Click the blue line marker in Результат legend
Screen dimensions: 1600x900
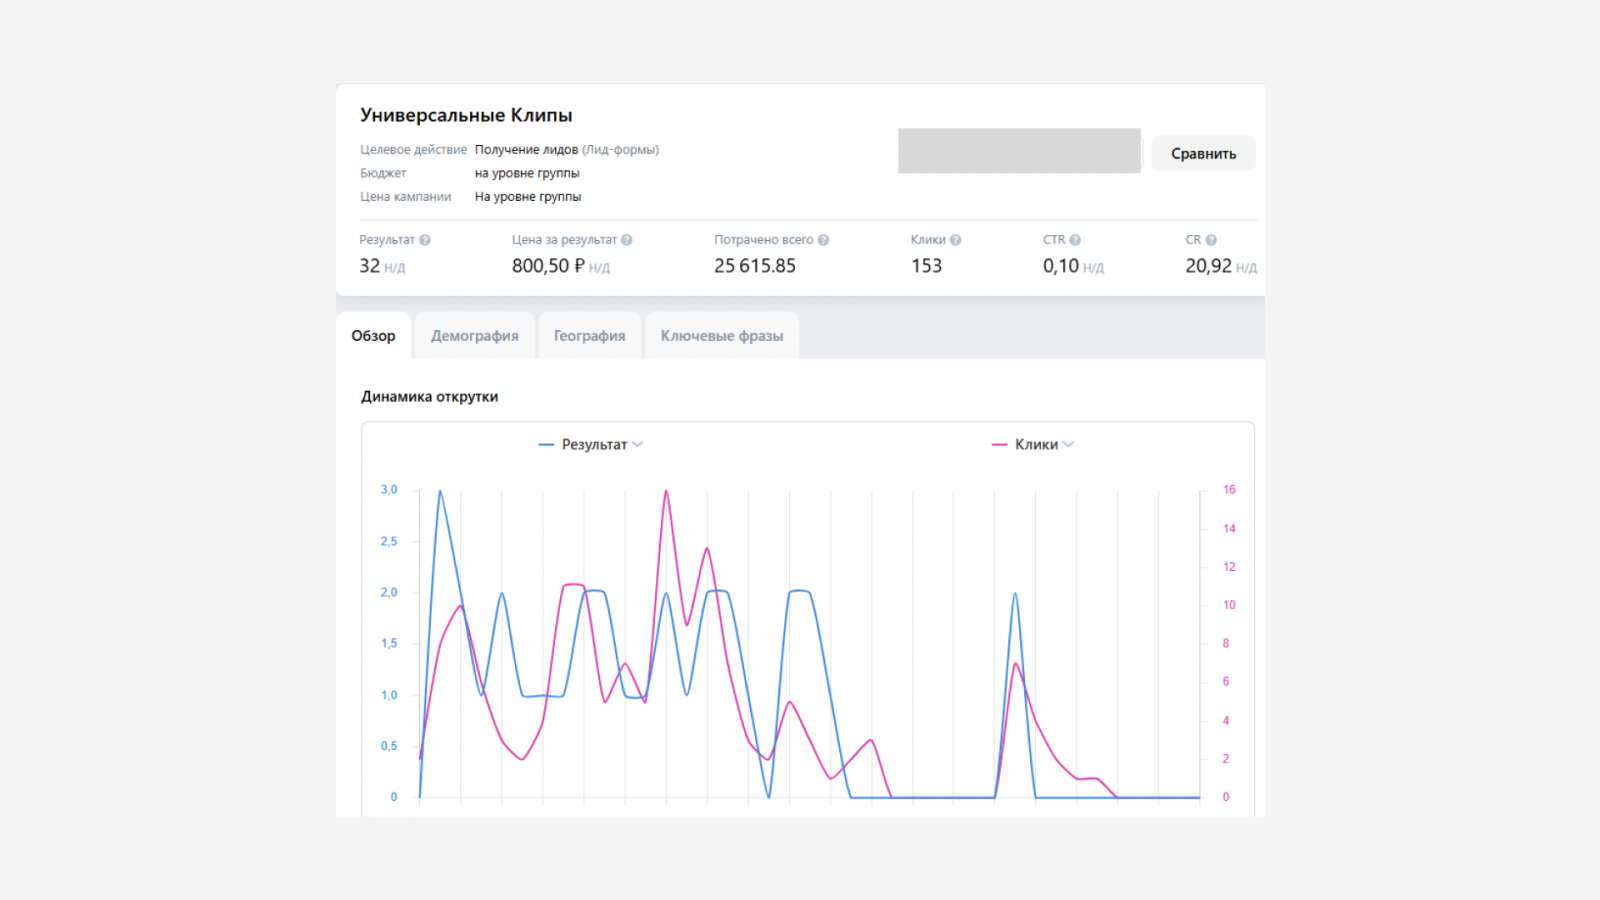point(546,445)
